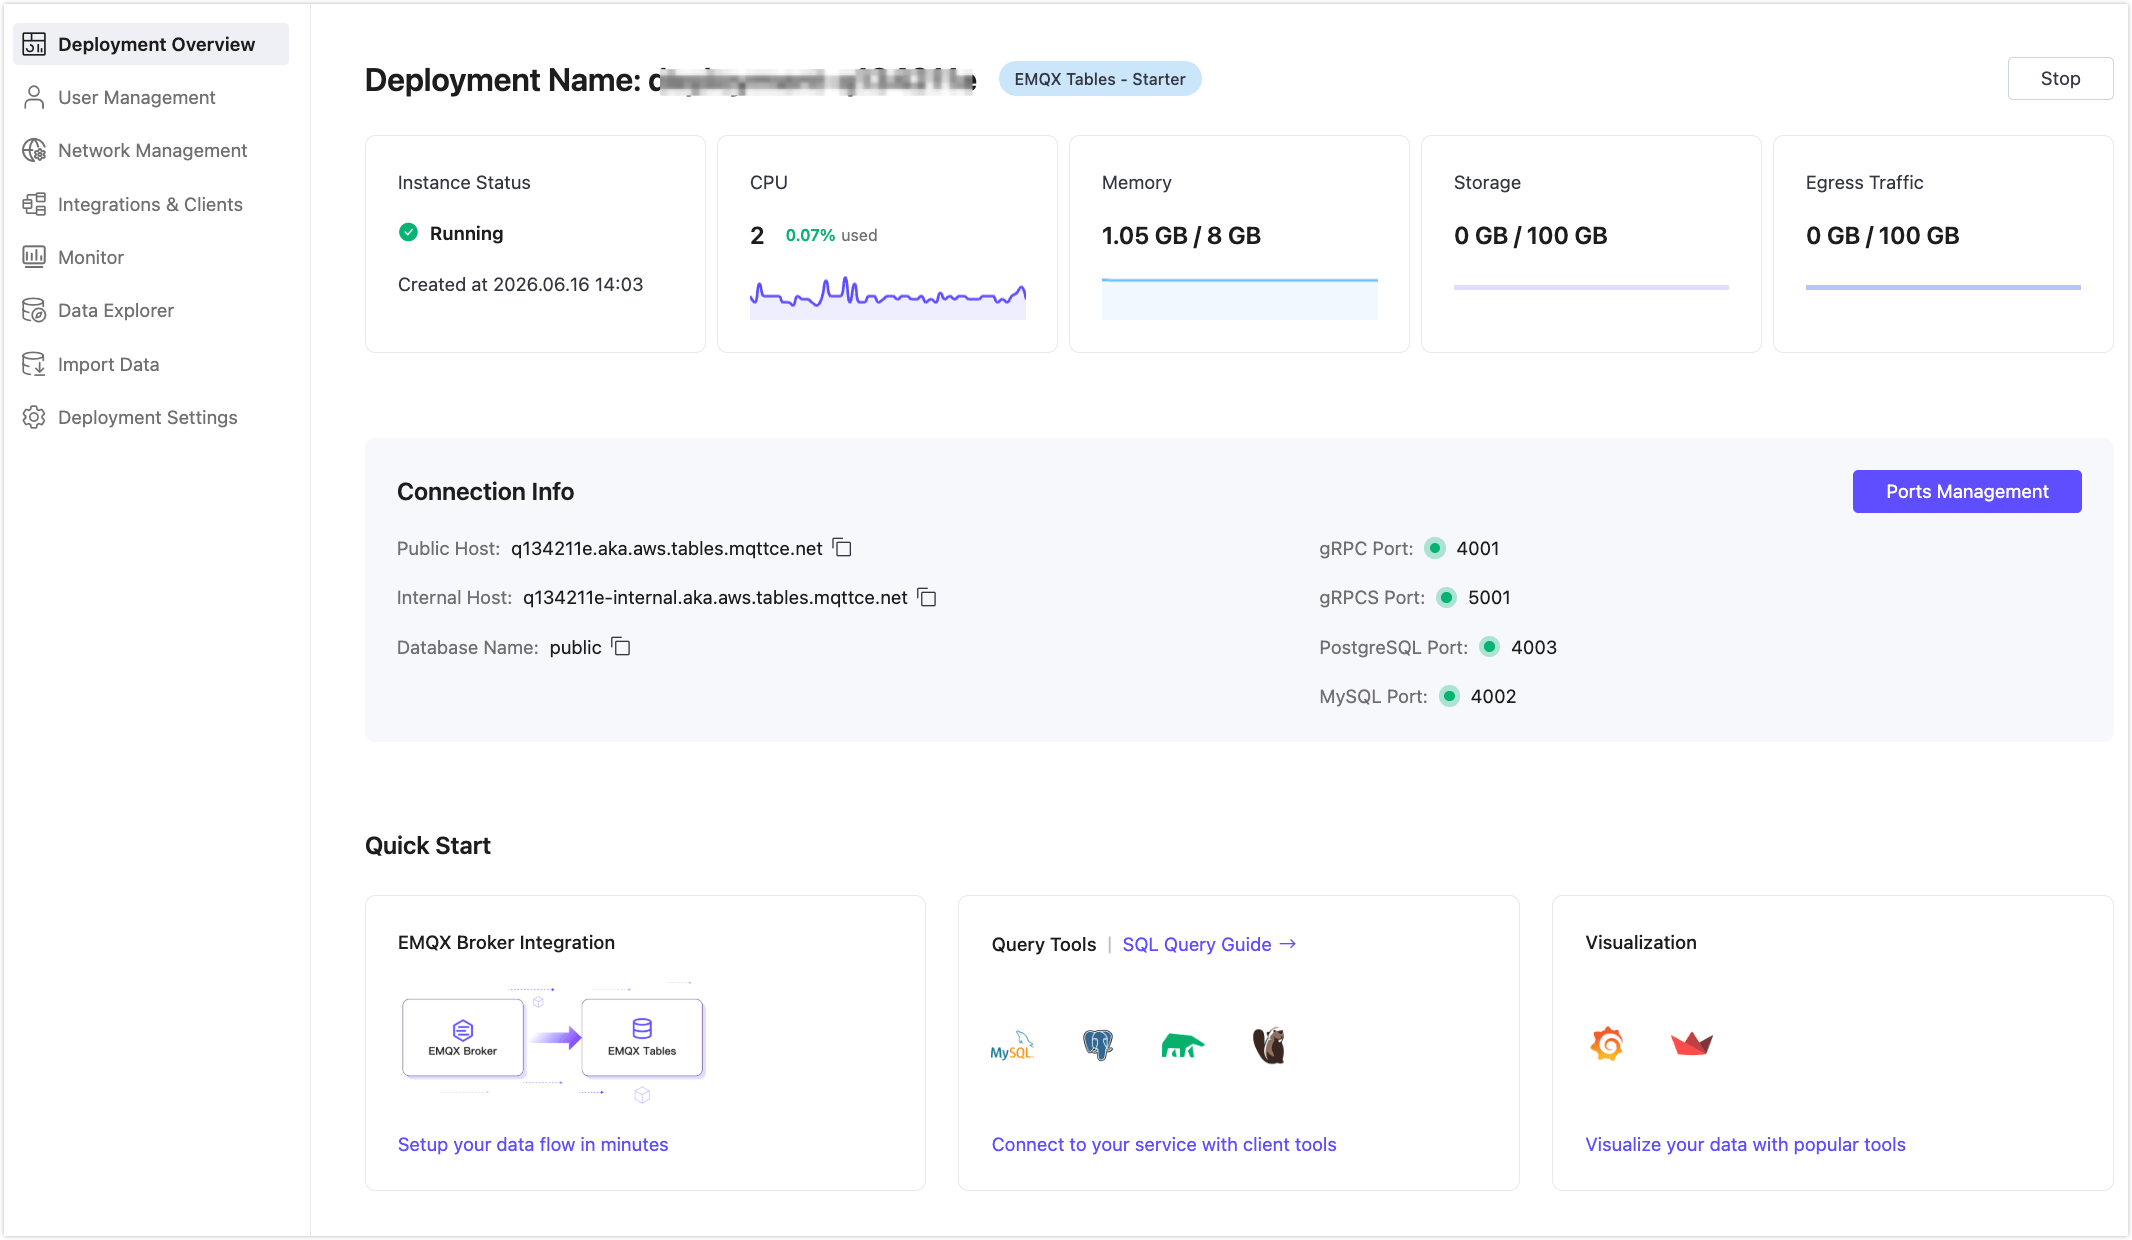Click the green animal query tool logo

1182,1045
